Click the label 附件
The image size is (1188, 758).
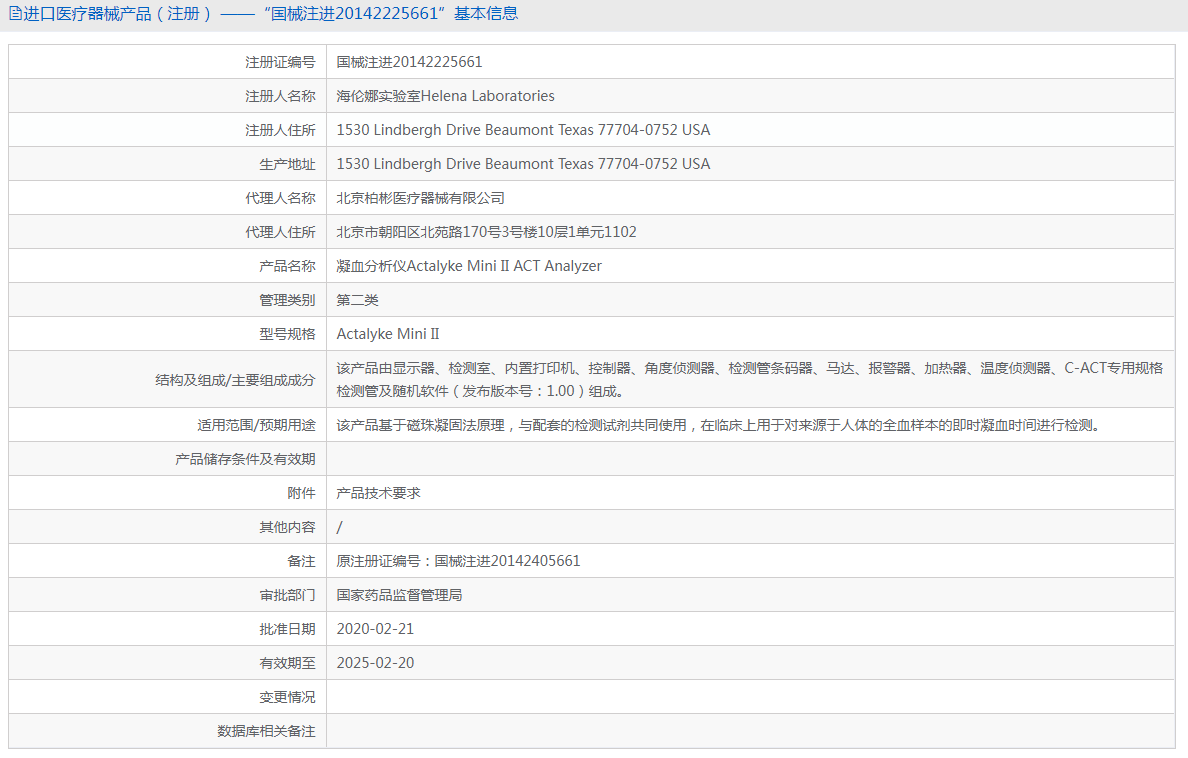point(301,494)
